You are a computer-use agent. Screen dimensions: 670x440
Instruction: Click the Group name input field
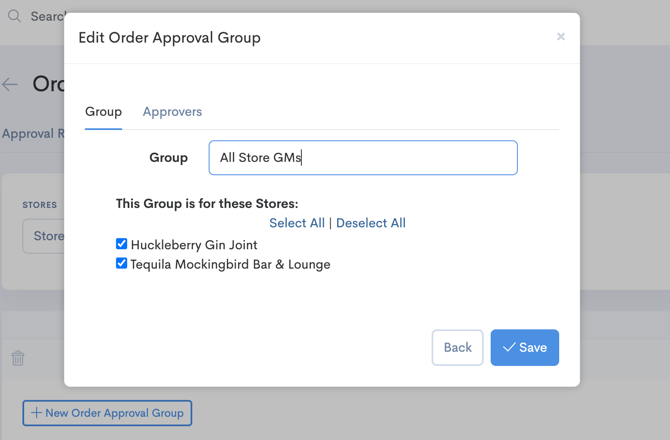pos(362,158)
